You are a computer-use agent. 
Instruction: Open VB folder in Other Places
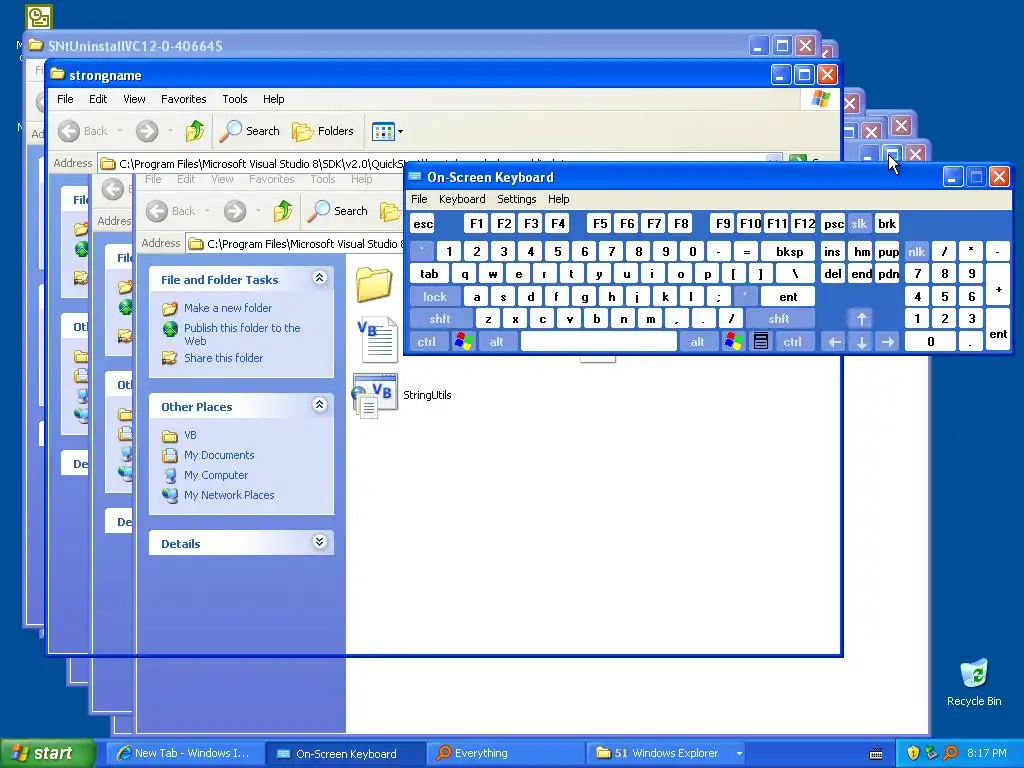pyautogui.click(x=190, y=435)
